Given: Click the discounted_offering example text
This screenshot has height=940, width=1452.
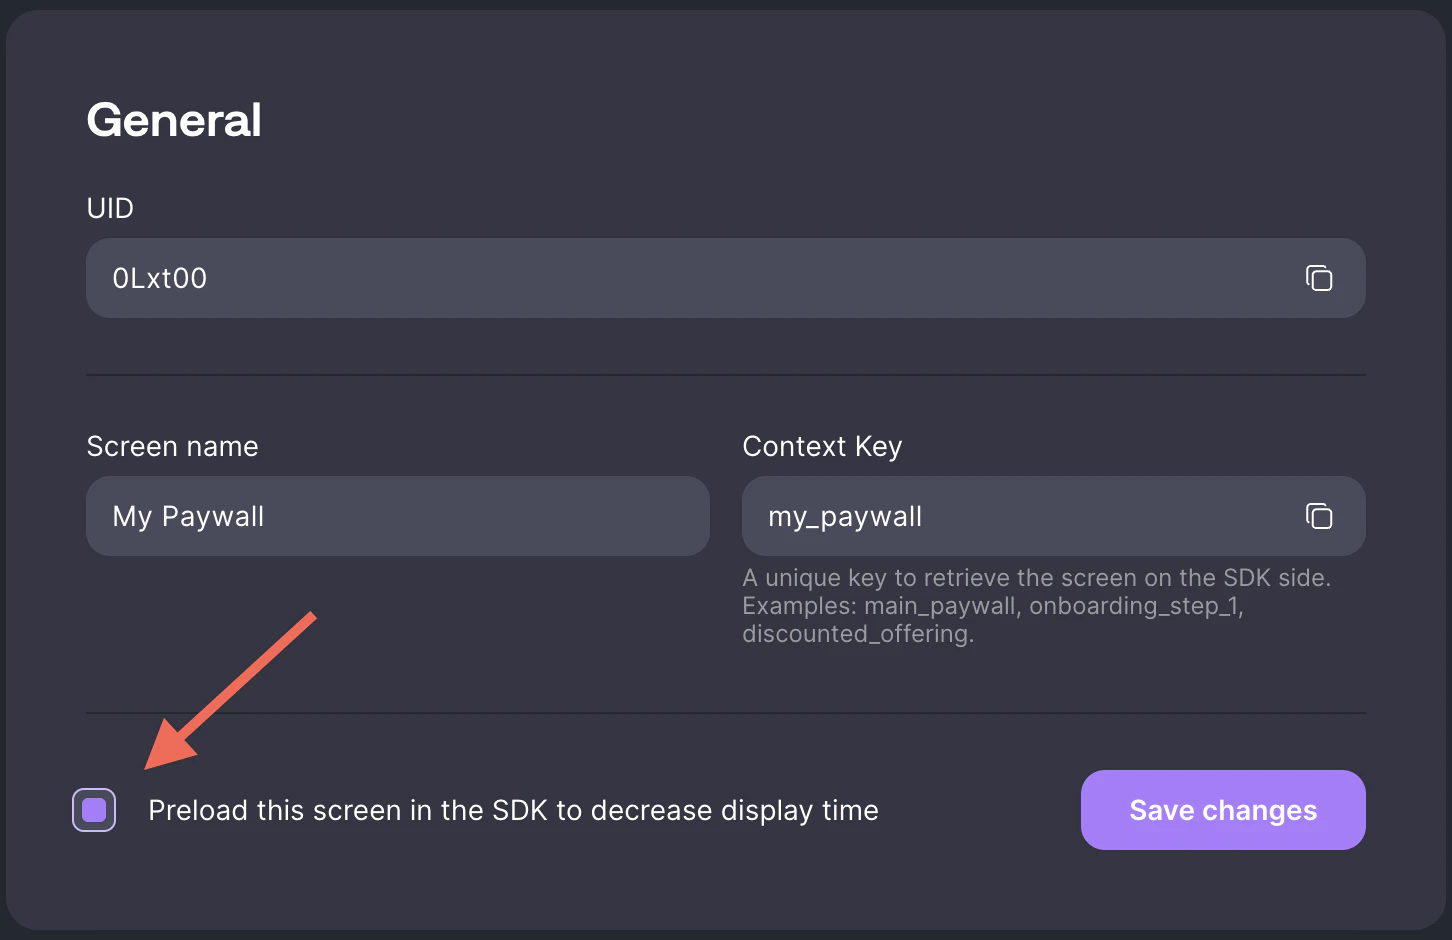Looking at the screenshot, I should (857, 634).
